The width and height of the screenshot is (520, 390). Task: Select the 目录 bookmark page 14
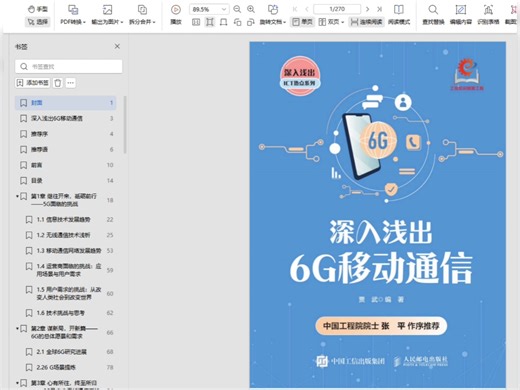[66, 181]
